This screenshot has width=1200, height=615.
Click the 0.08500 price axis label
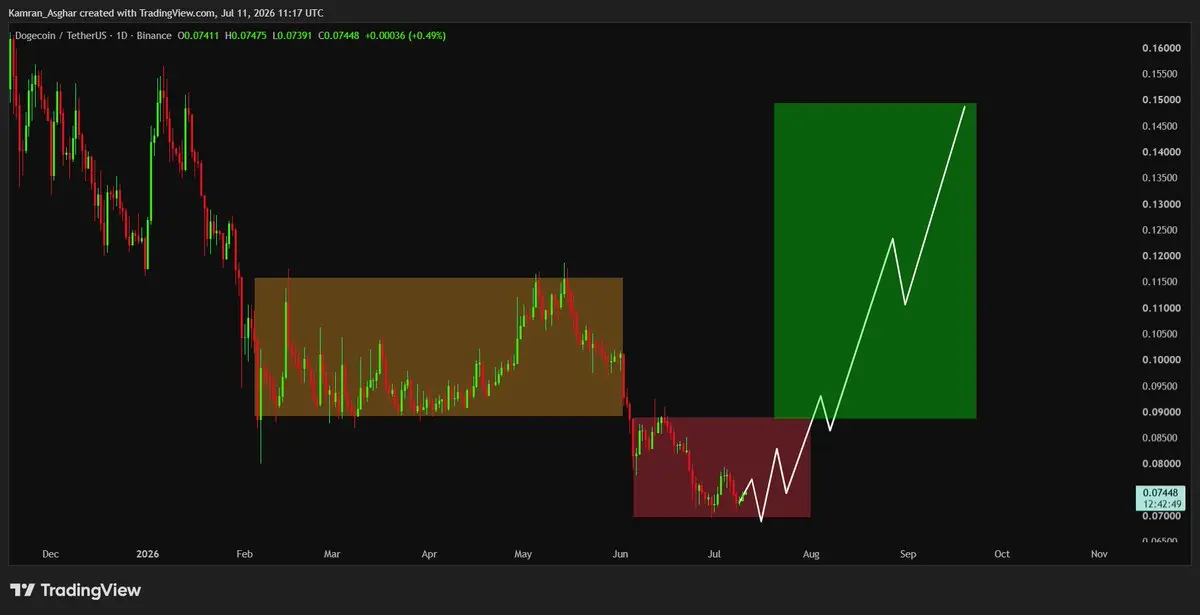1160,438
